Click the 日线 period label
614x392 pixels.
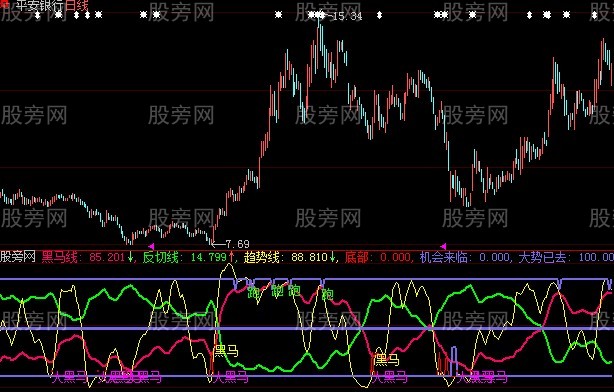77,5
